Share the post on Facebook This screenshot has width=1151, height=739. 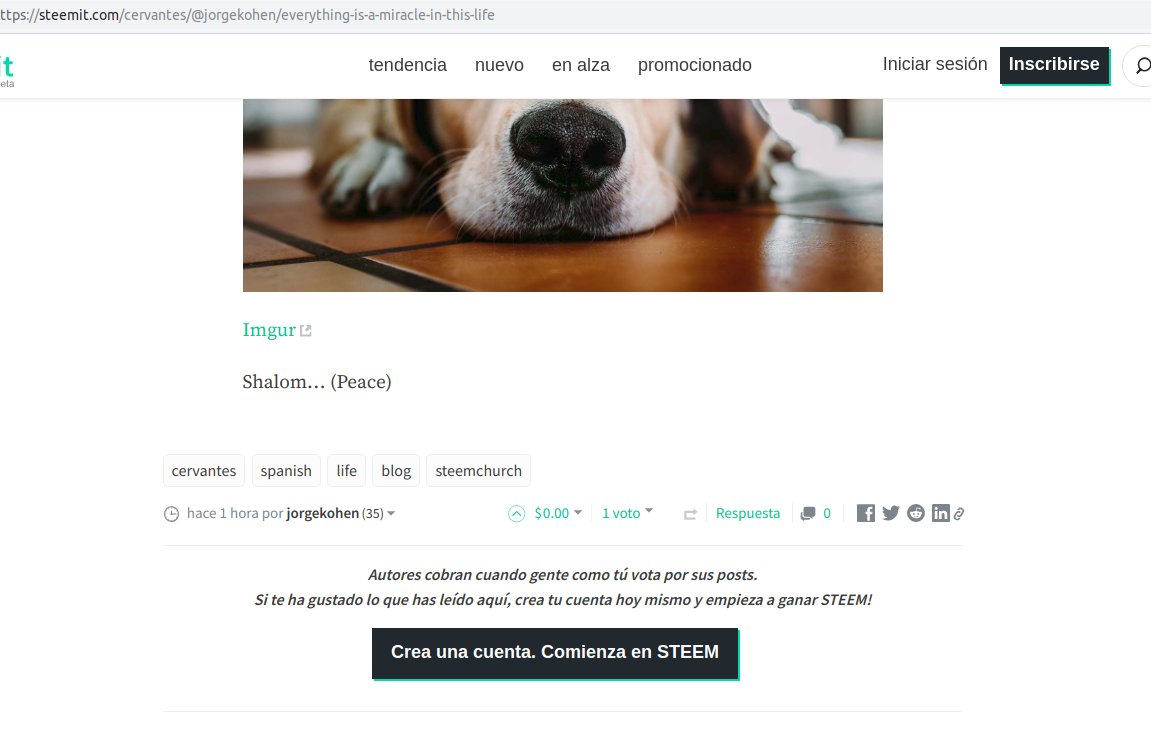(865, 513)
